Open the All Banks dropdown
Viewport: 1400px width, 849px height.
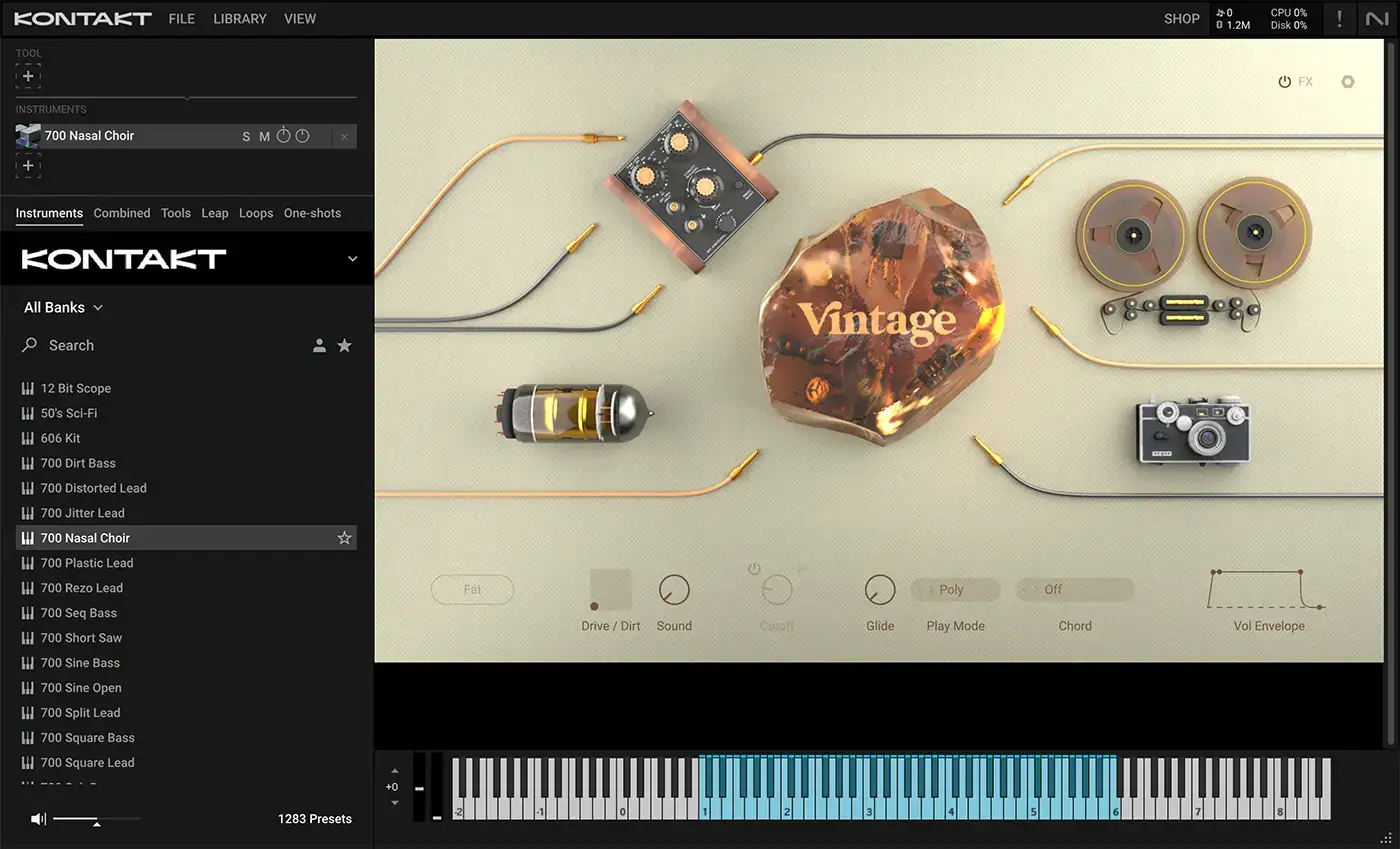(x=63, y=307)
